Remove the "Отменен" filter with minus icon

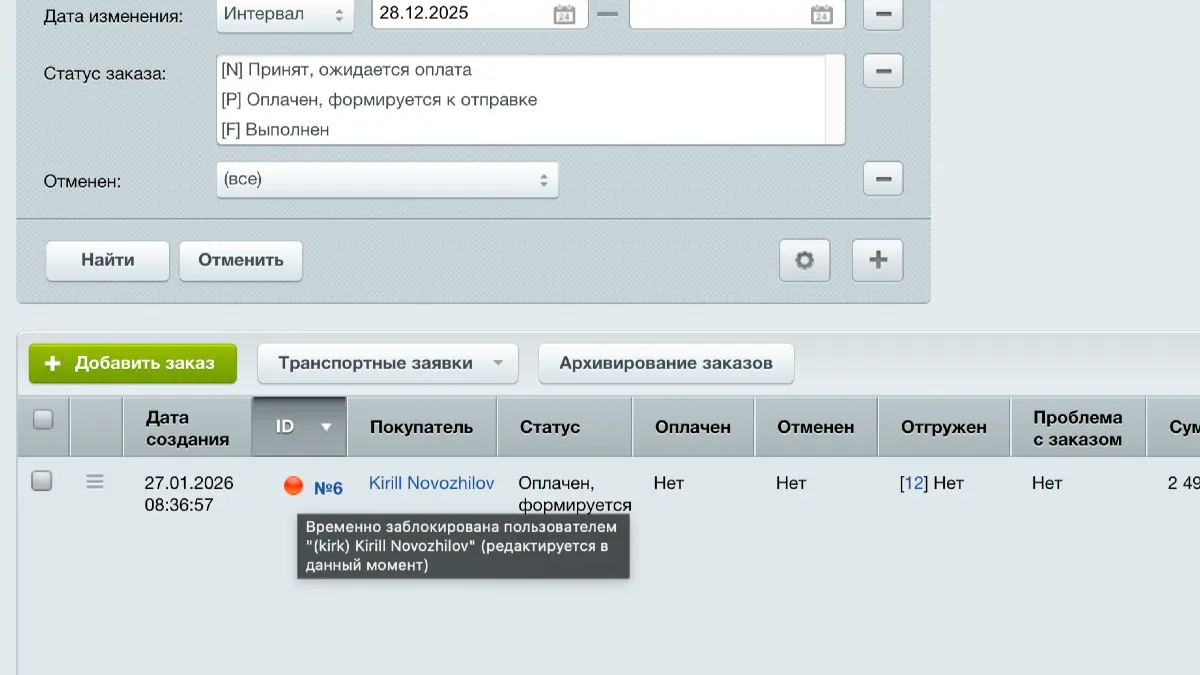tap(882, 178)
